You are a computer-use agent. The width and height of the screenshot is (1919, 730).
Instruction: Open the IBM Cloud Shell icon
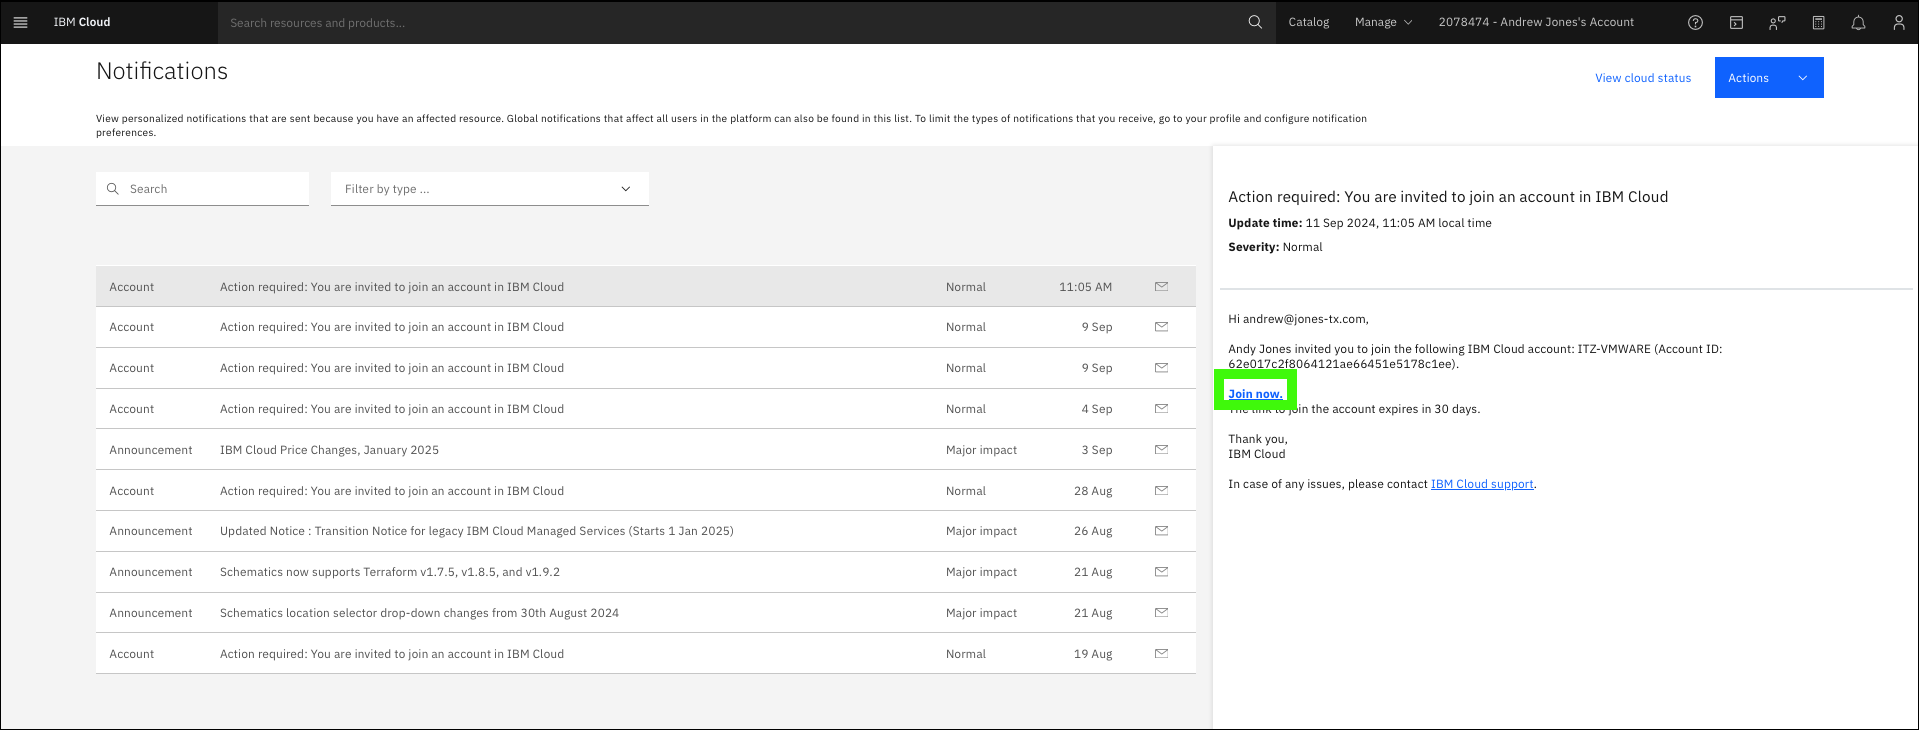point(1736,22)
